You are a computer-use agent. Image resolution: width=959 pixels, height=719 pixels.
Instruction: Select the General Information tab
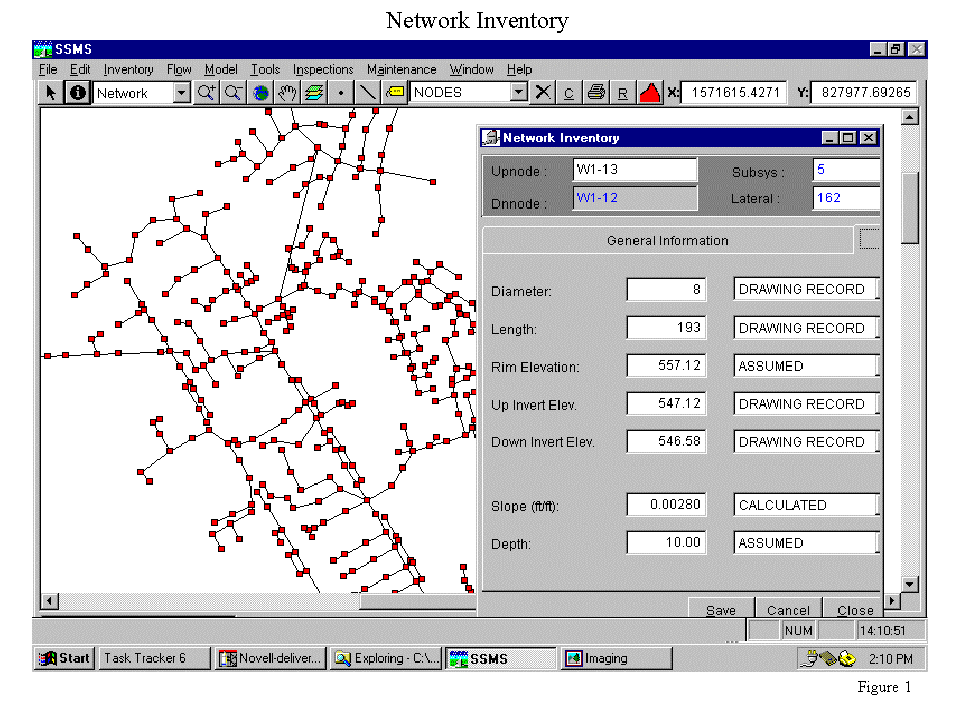667,241
